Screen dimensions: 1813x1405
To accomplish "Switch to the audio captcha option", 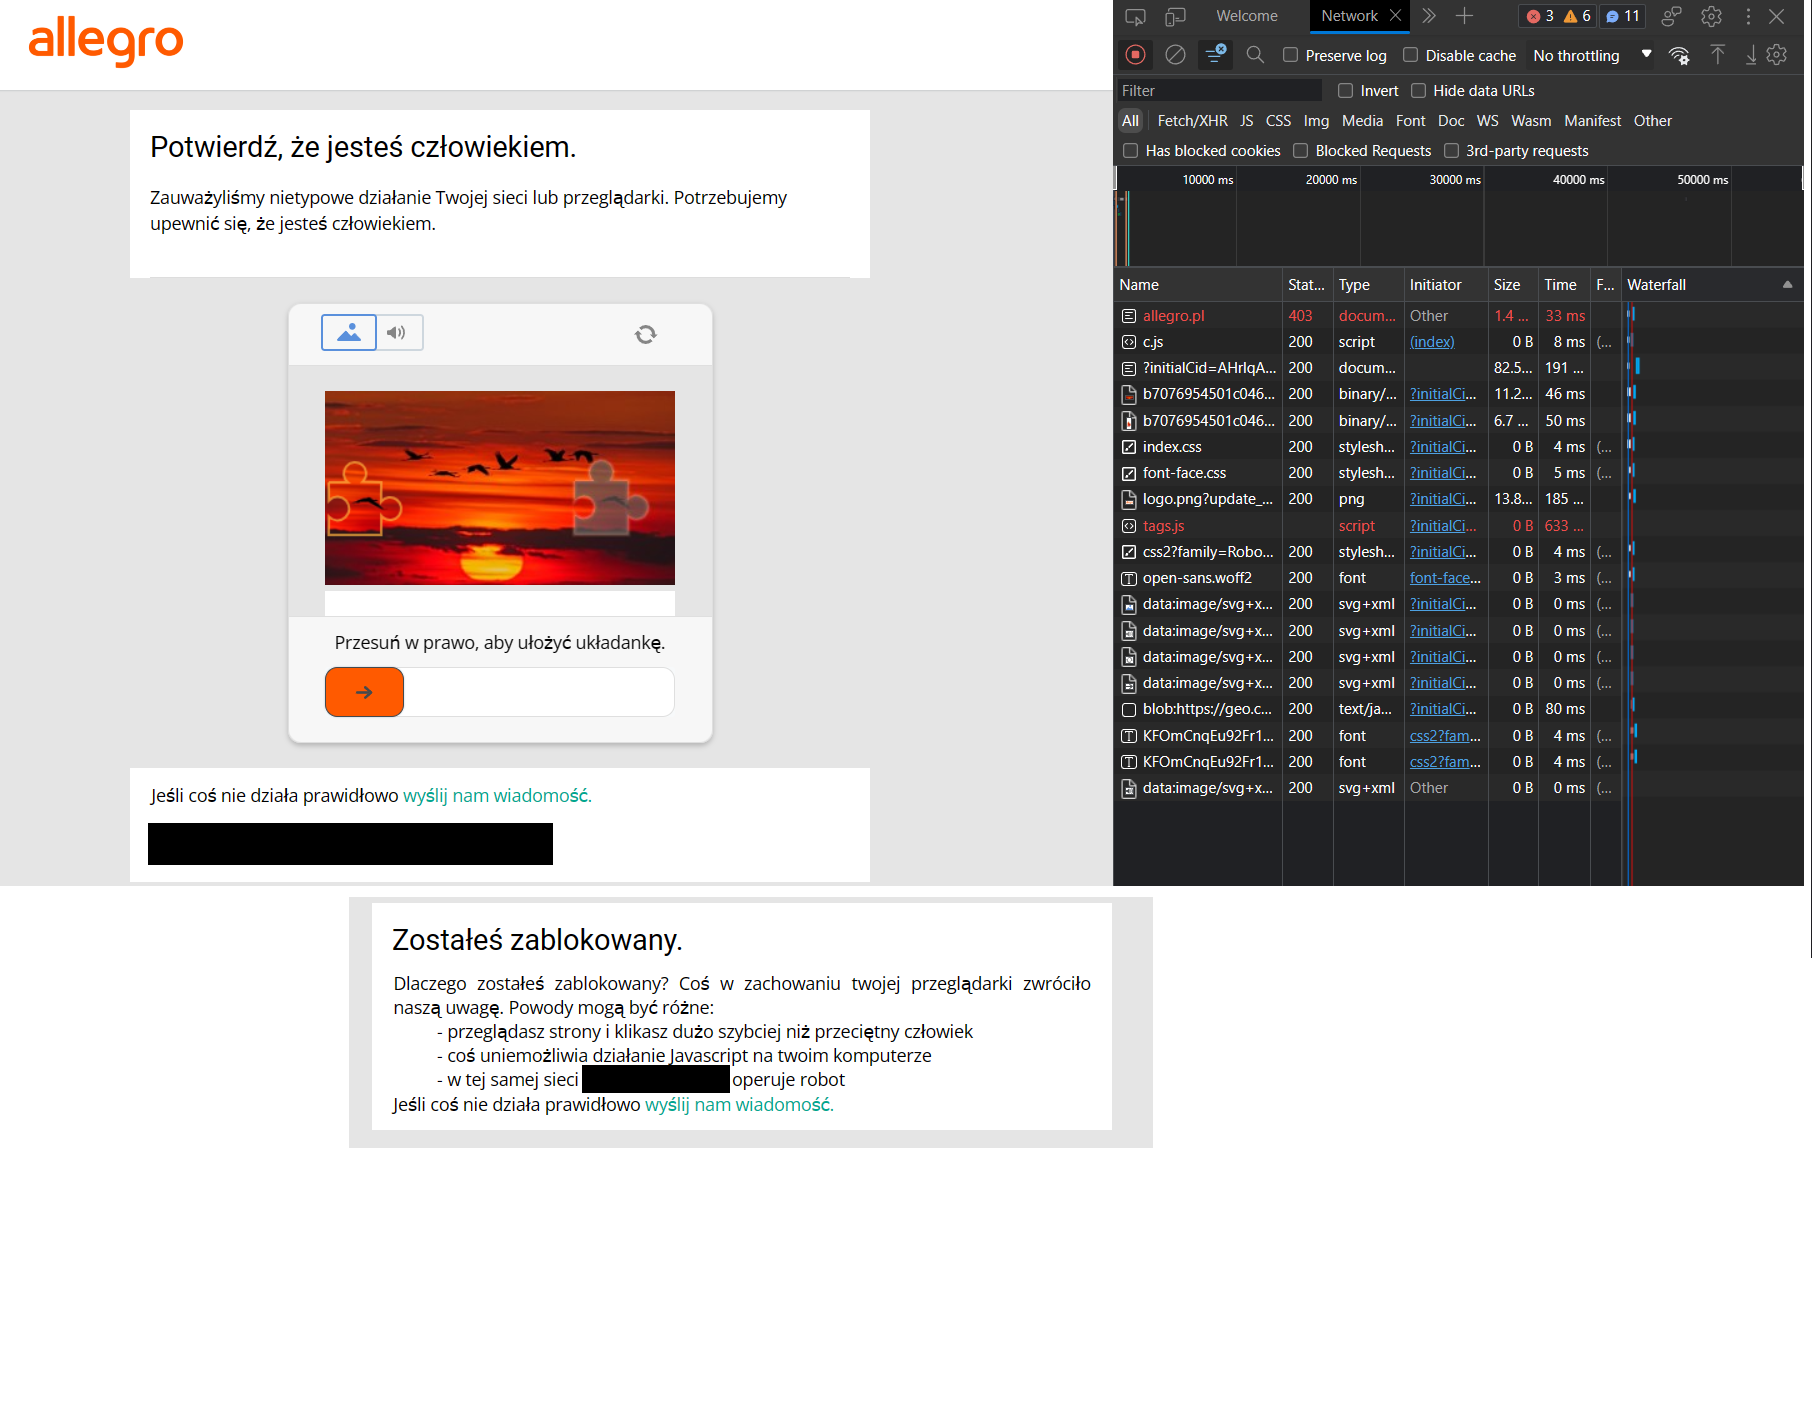I will [x=398, y=333].
